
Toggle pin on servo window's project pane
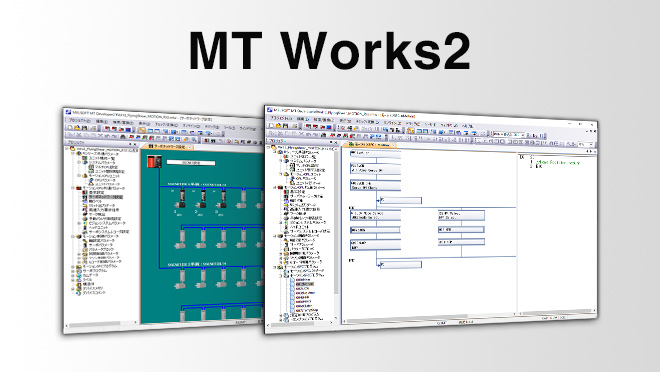coord(130,144)
